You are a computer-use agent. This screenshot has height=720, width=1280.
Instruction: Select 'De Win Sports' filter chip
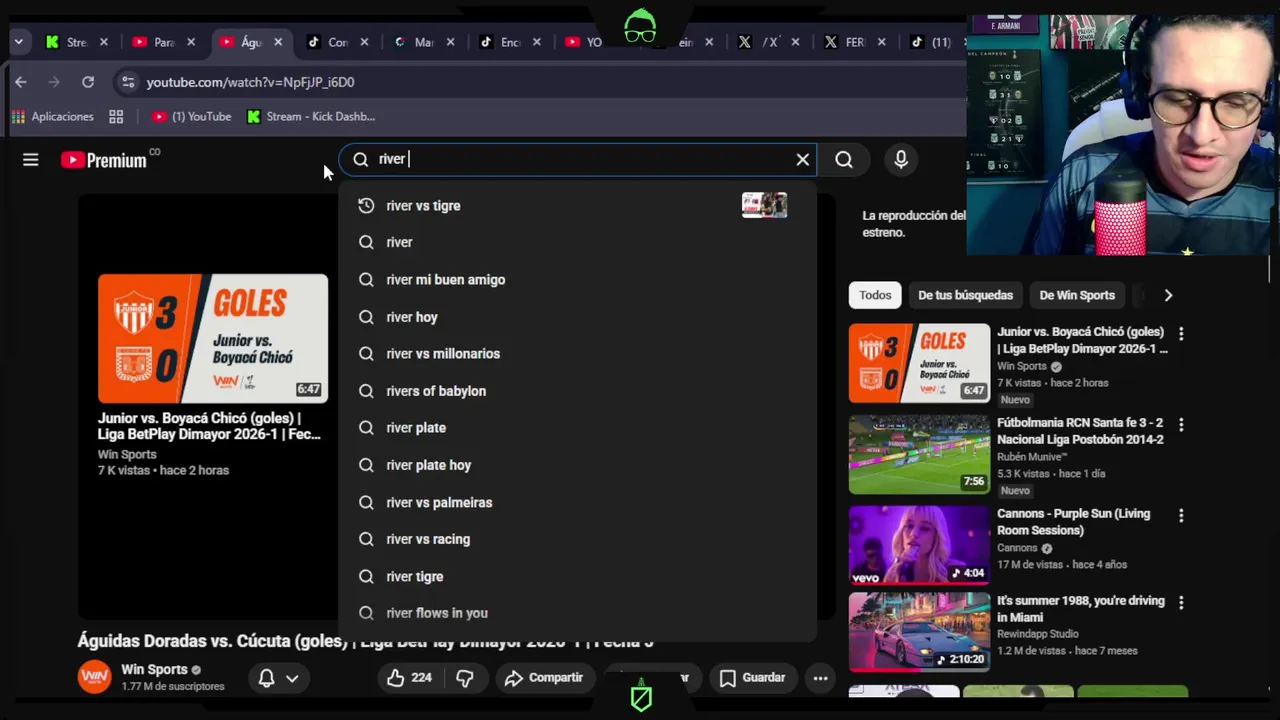coord(1077,295)
